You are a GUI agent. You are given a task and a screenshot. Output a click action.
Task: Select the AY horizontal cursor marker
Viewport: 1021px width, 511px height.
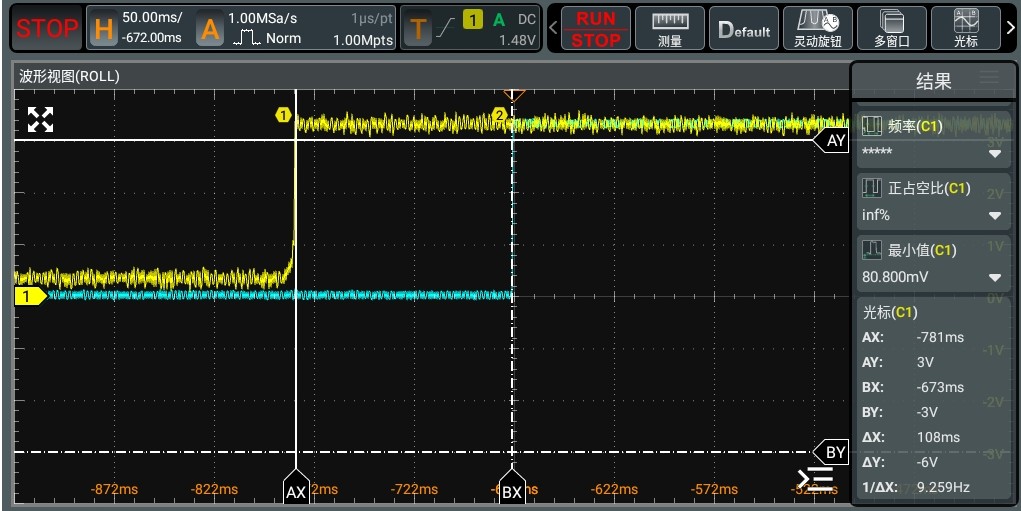(835, 141)
